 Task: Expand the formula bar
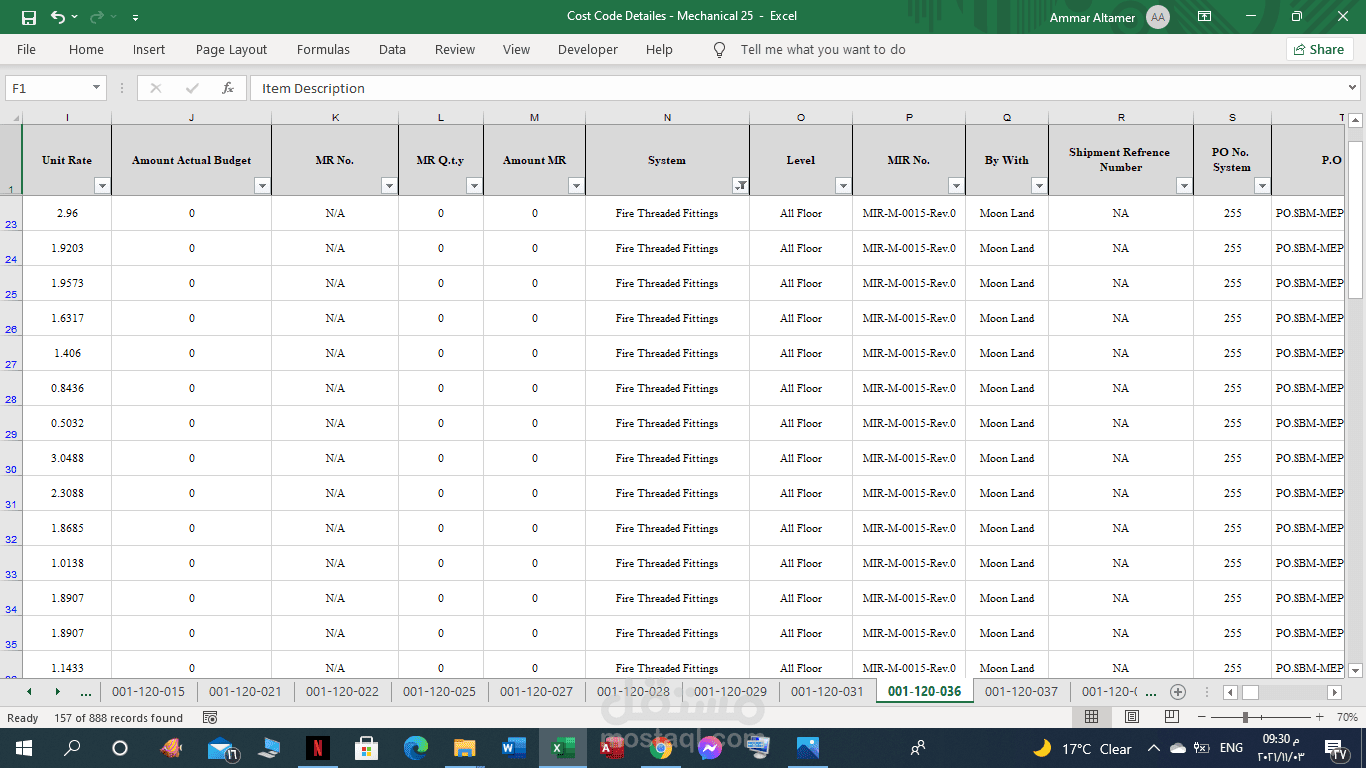1353,88
